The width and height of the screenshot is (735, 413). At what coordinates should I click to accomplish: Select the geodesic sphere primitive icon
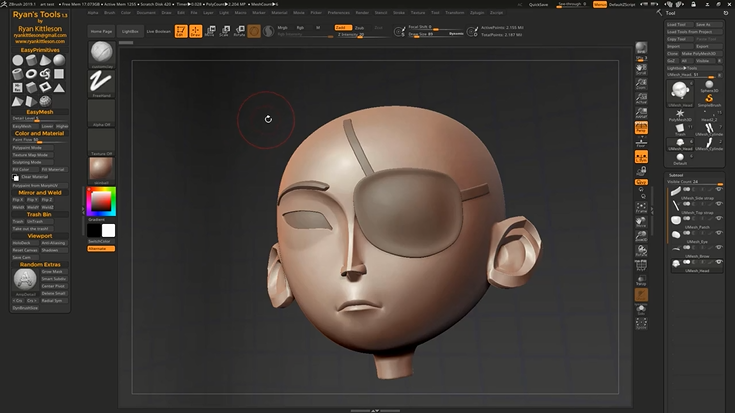click(45, 101)
